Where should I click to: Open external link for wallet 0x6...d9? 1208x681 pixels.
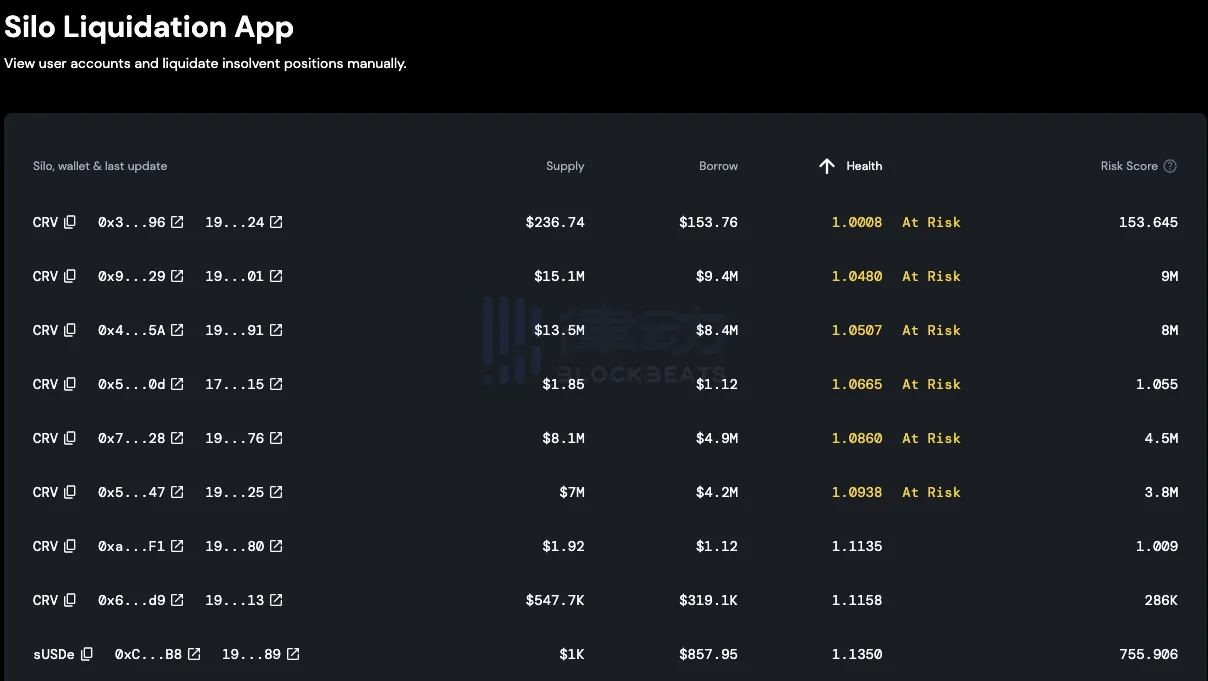pyautogui.click(x=177, y=600)
